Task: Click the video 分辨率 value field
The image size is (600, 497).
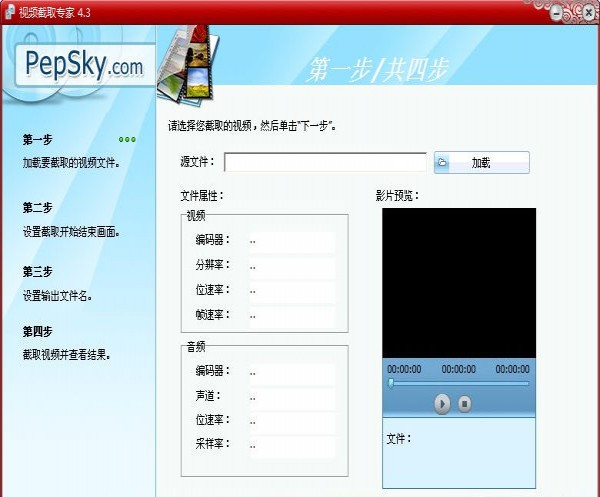Action: (290, 266)
